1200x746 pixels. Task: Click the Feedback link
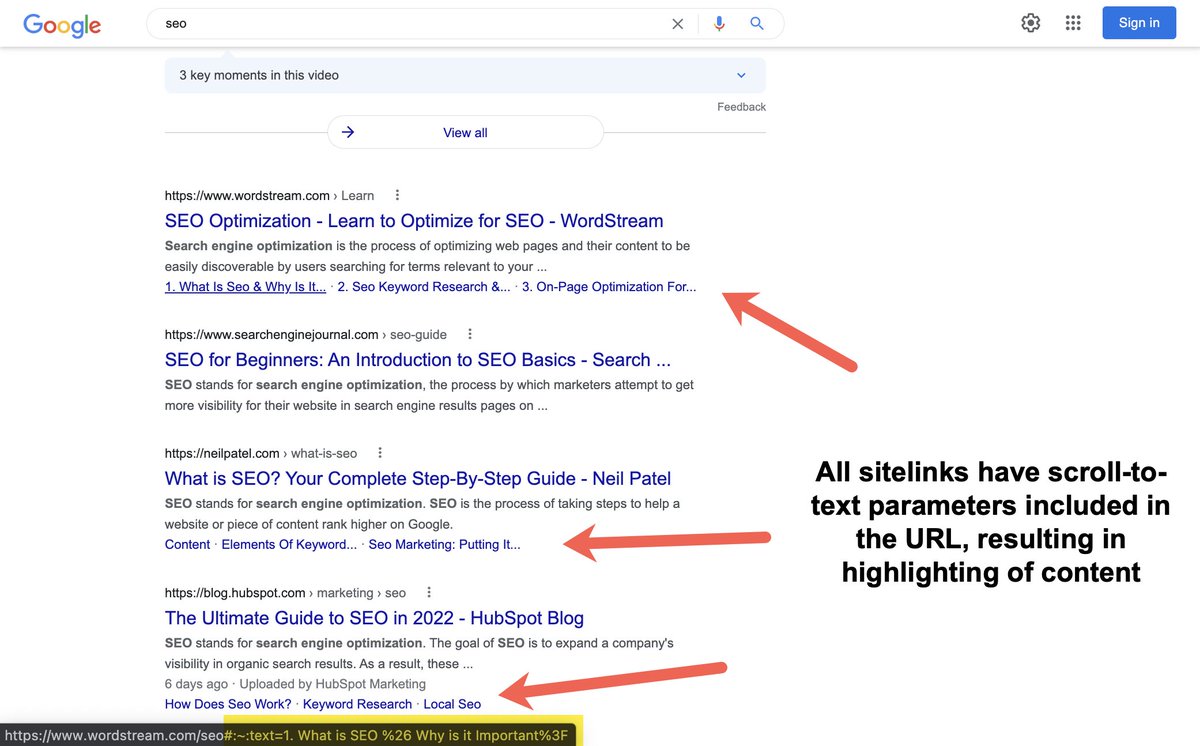click(741, 107)
